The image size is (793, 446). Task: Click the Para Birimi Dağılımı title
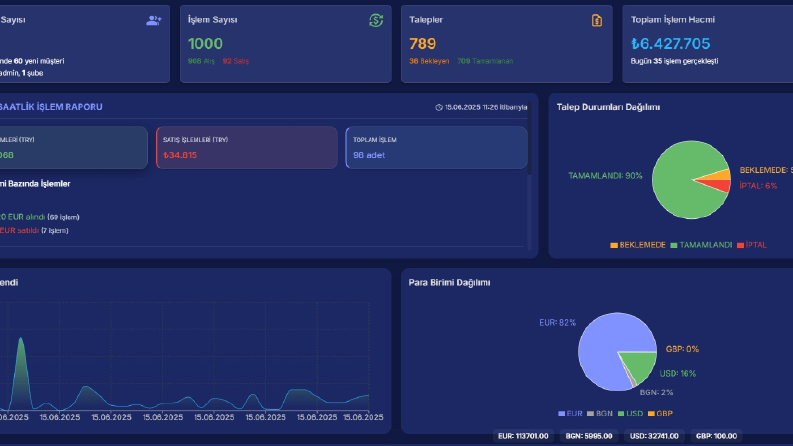click(x=449, y=283)
